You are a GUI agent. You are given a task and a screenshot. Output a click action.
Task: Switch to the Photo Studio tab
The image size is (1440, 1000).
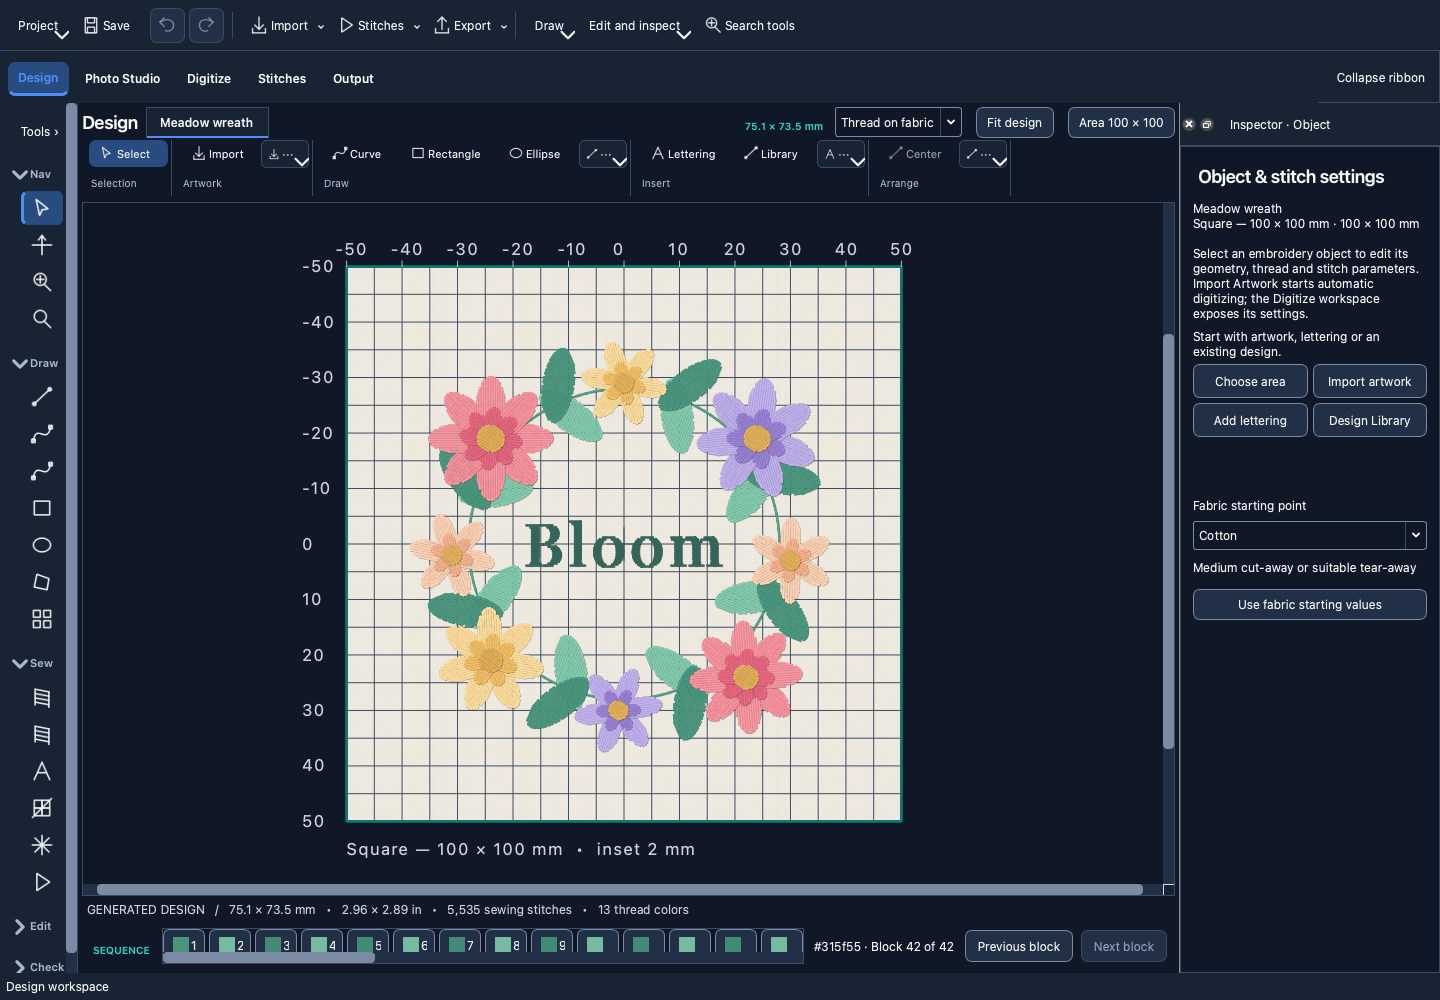point(122,79)
